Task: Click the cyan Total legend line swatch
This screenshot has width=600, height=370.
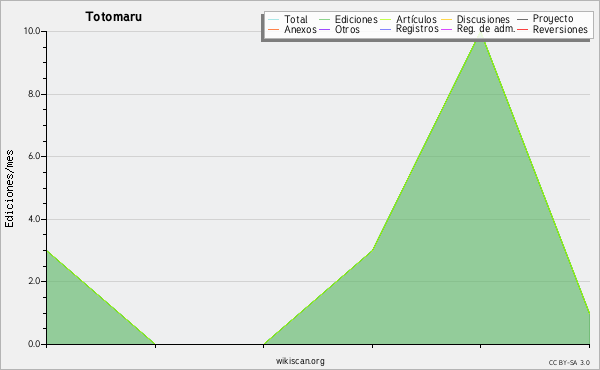Action: [274, 20]
